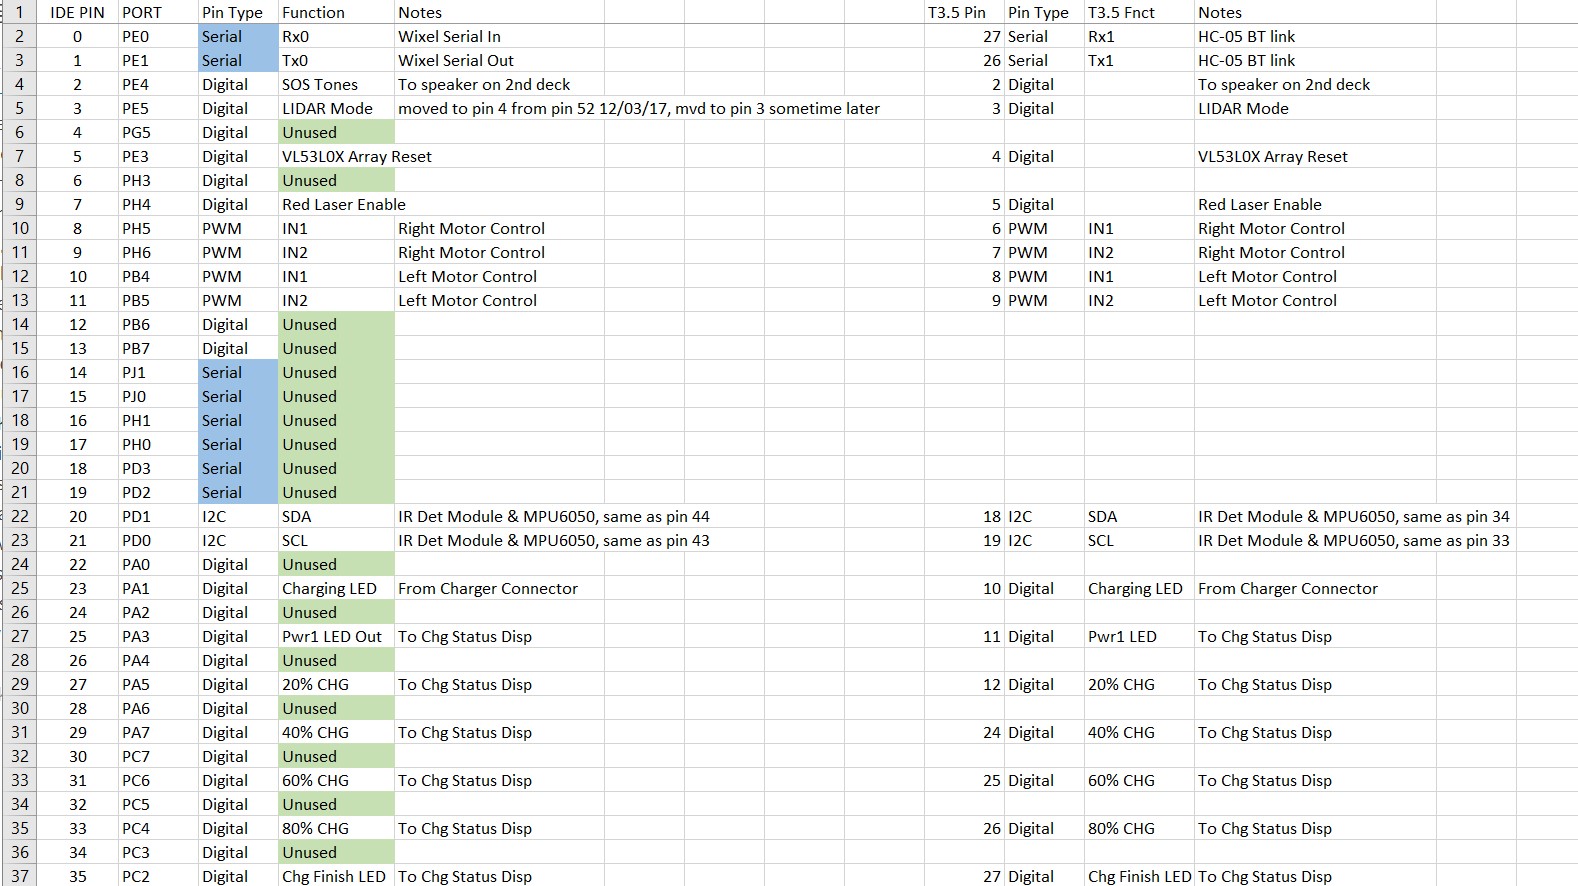Click 'IR Det Module & MPU6050, same as pin 33'
This screenshot has width=1578, height=886.
click(x=1354, y=540)
